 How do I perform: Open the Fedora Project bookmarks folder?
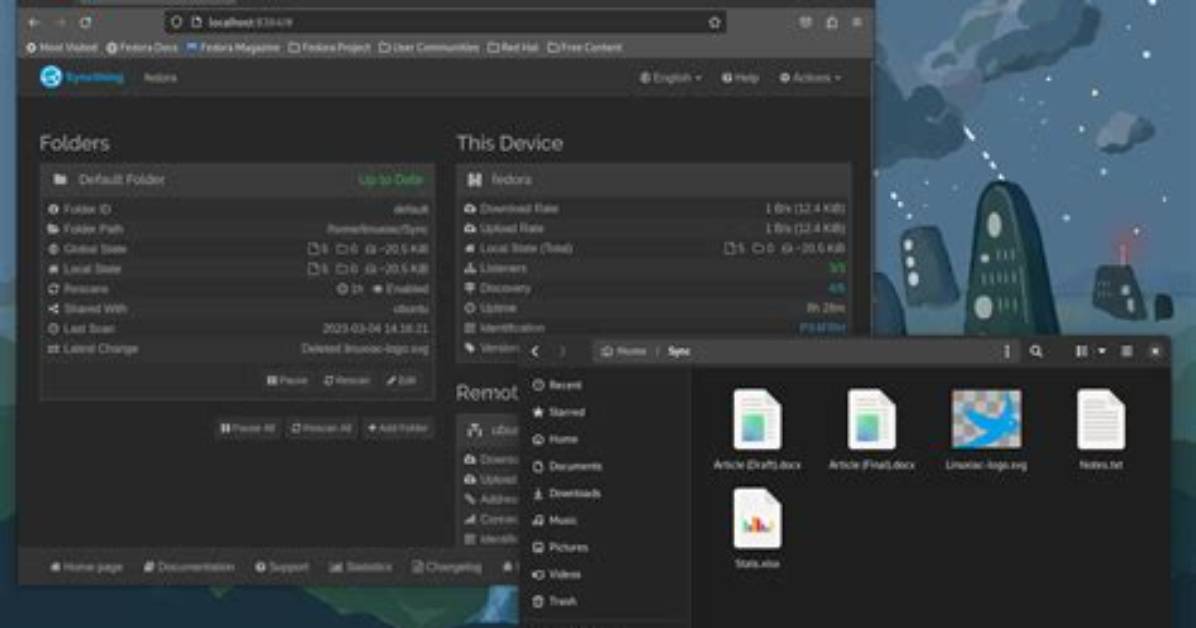click(x=329, y=47)
